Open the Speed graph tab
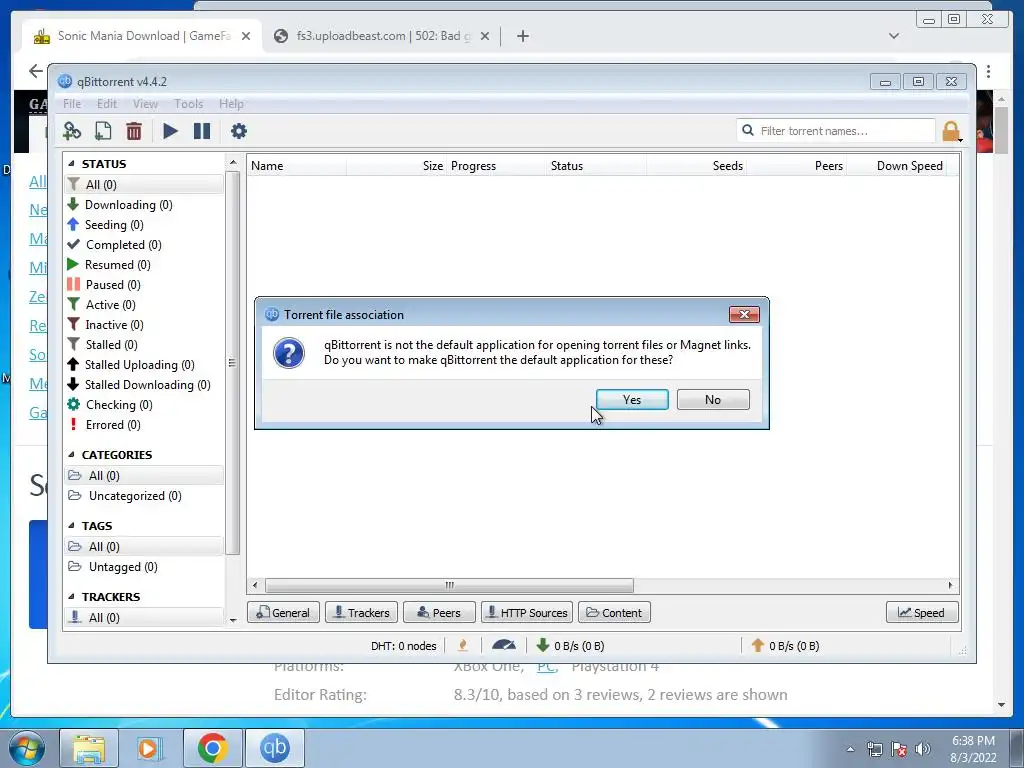This screenshot has width=1024, height=768. click(x=922, y=613)
